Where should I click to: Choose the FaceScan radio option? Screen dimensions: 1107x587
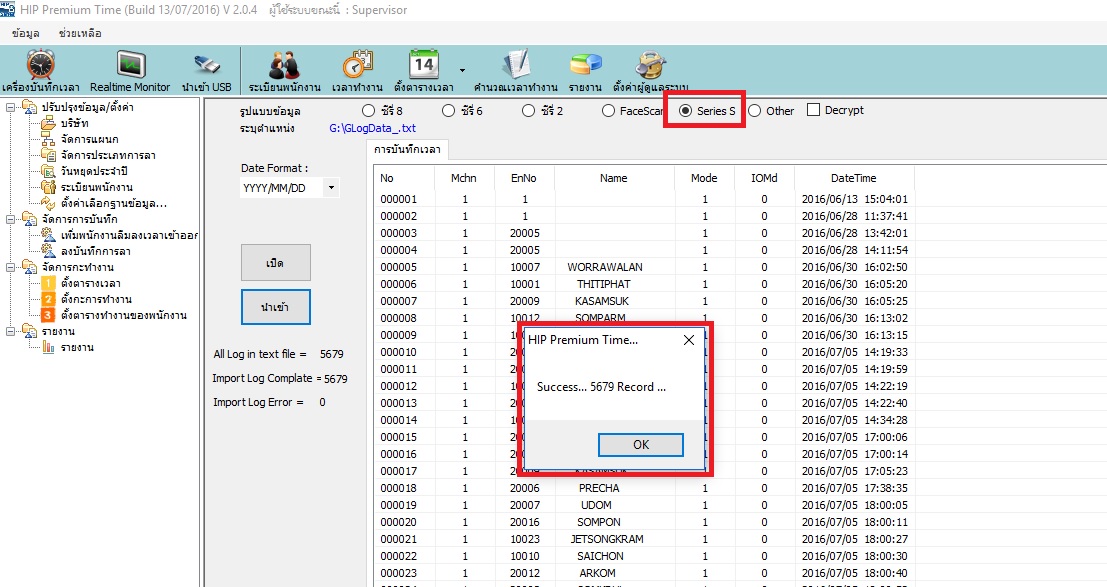[x=609, y=111]
